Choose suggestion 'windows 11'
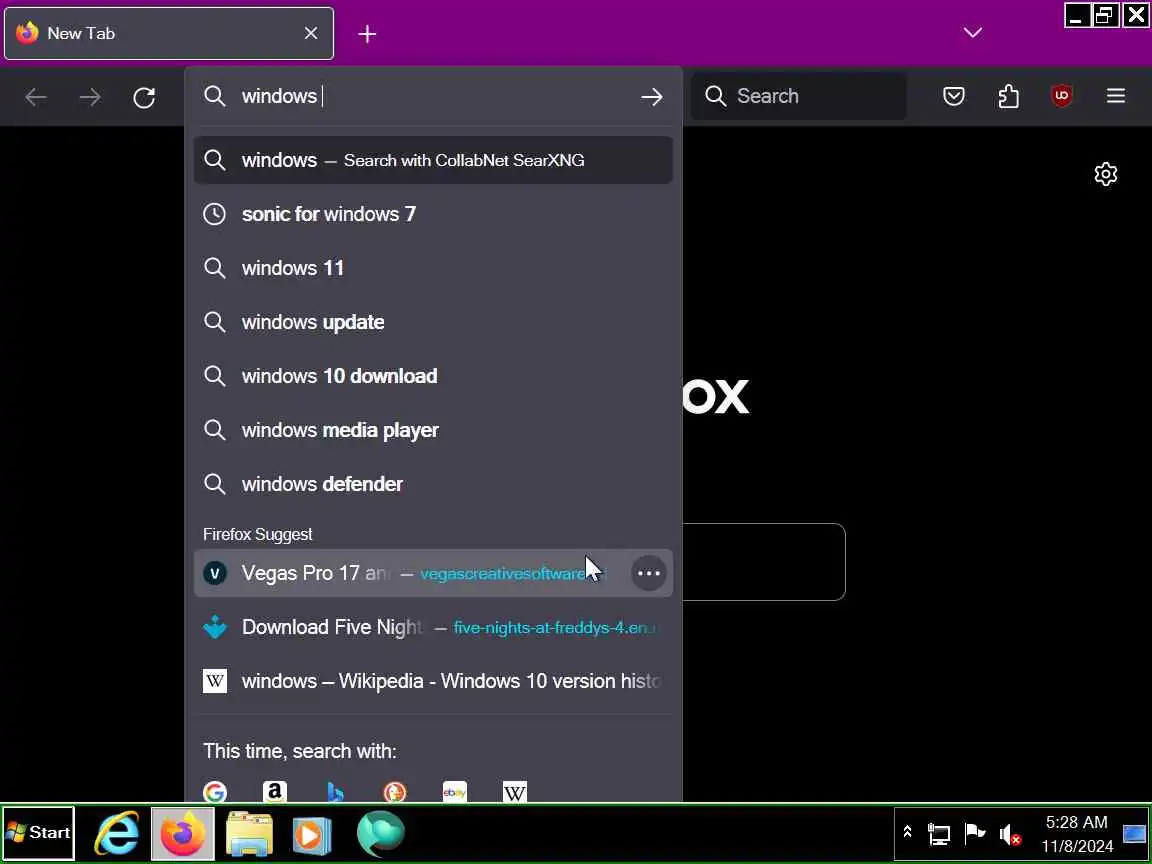The image size is (1152, 864). pyautogui.click(x=433, y=268)
